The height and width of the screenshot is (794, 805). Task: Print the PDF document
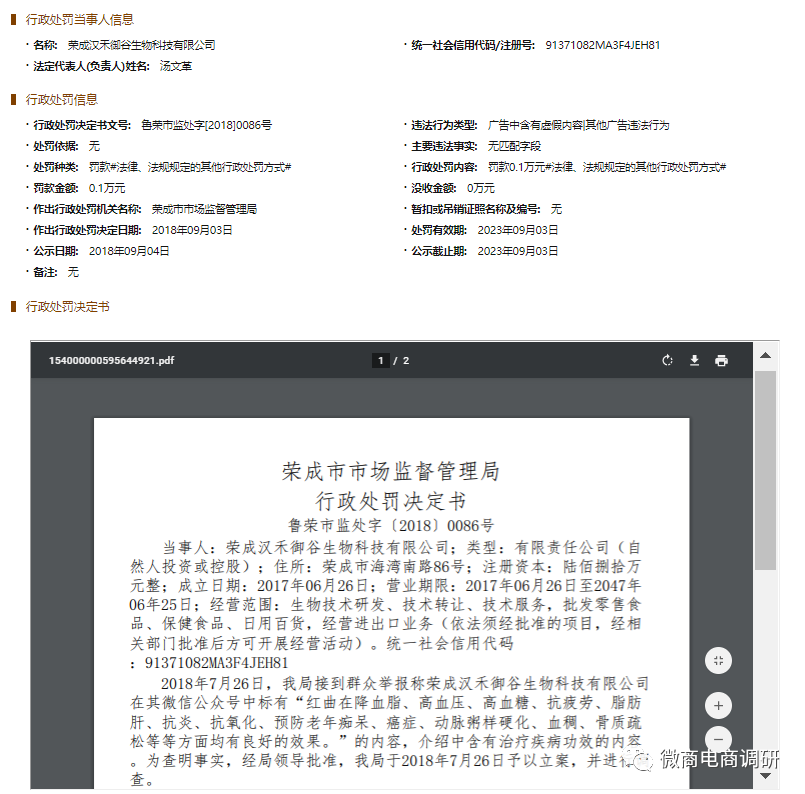721,361
